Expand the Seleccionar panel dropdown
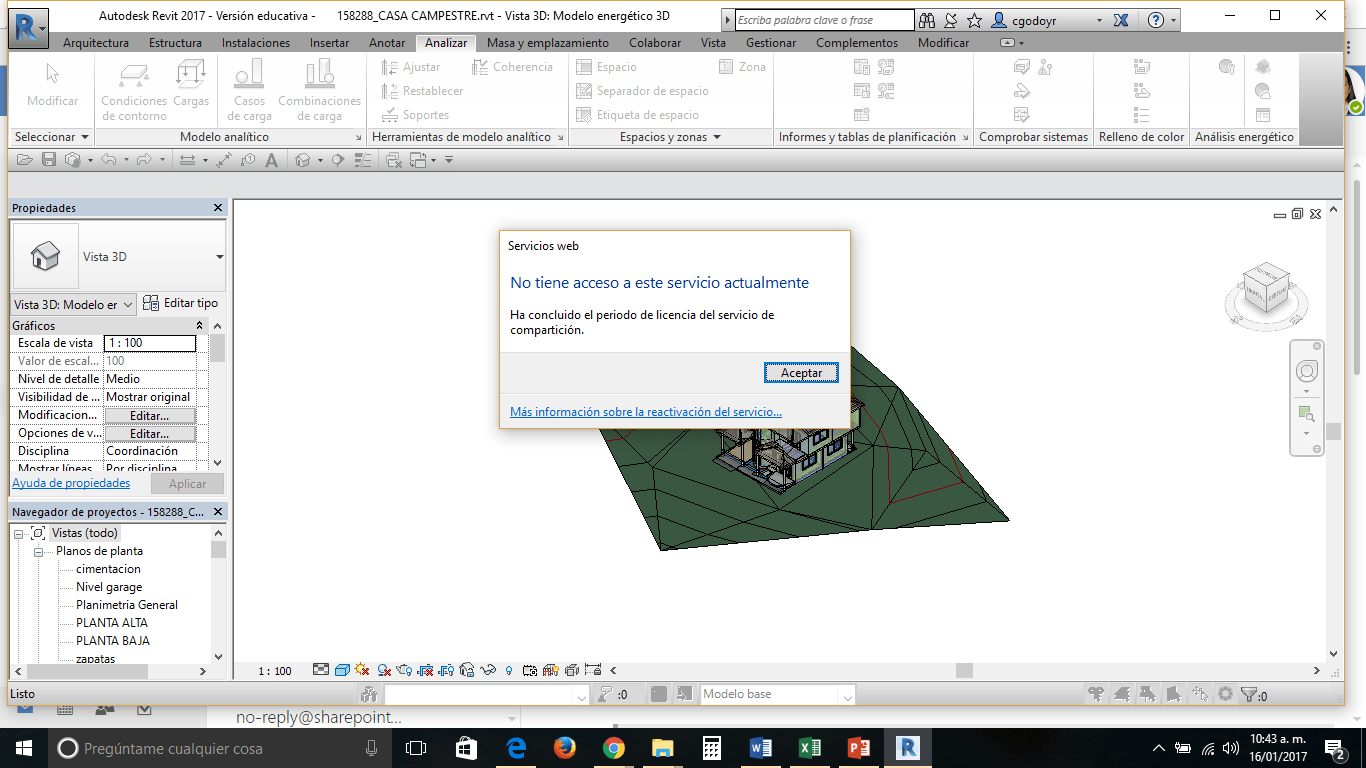This screenshot has height=768, width=1366. pos(52,137)
